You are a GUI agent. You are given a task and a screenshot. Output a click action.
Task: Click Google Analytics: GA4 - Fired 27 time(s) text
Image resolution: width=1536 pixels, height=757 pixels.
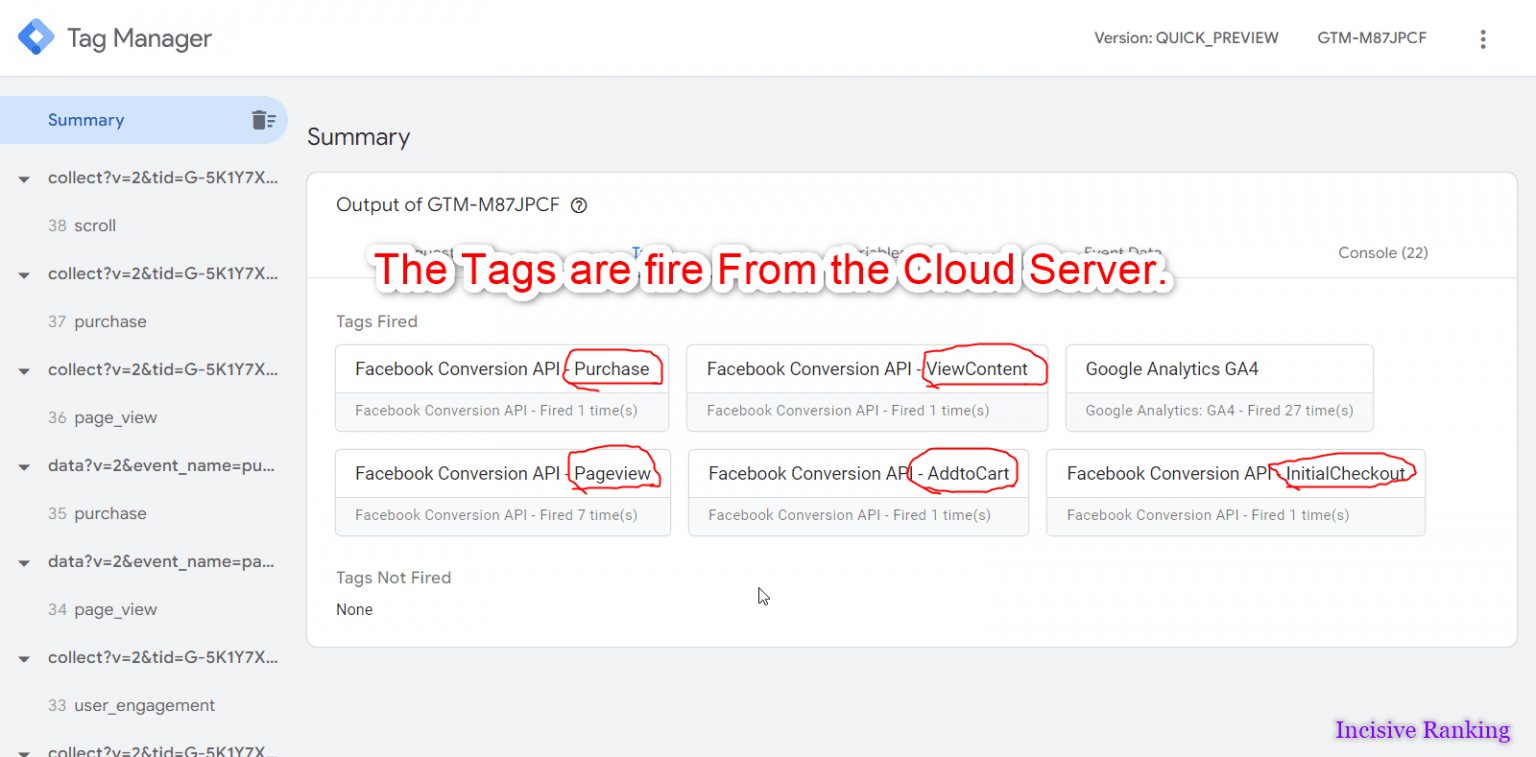click(1219, 410)
